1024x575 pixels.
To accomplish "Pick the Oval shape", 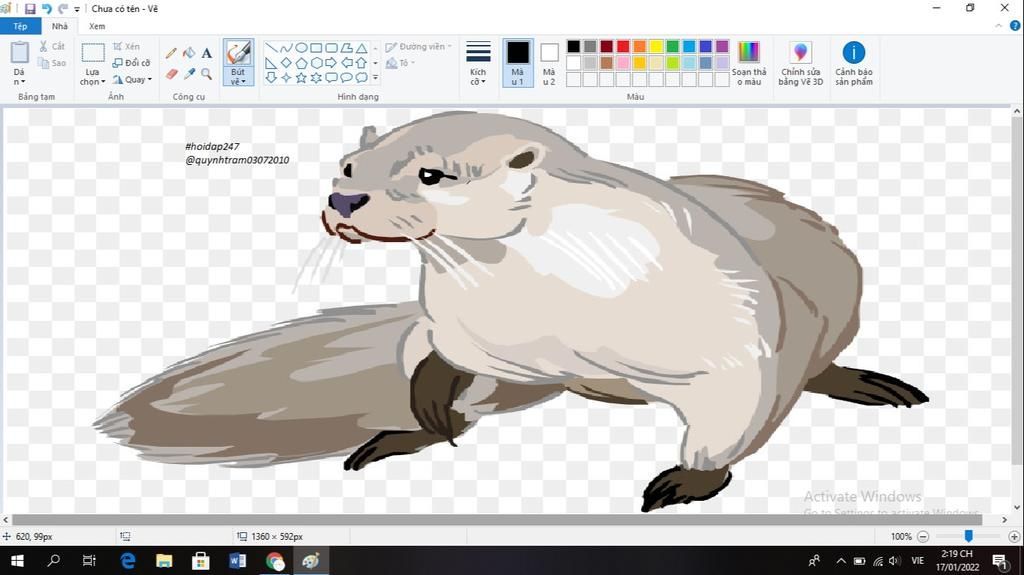I will point(301,48).
